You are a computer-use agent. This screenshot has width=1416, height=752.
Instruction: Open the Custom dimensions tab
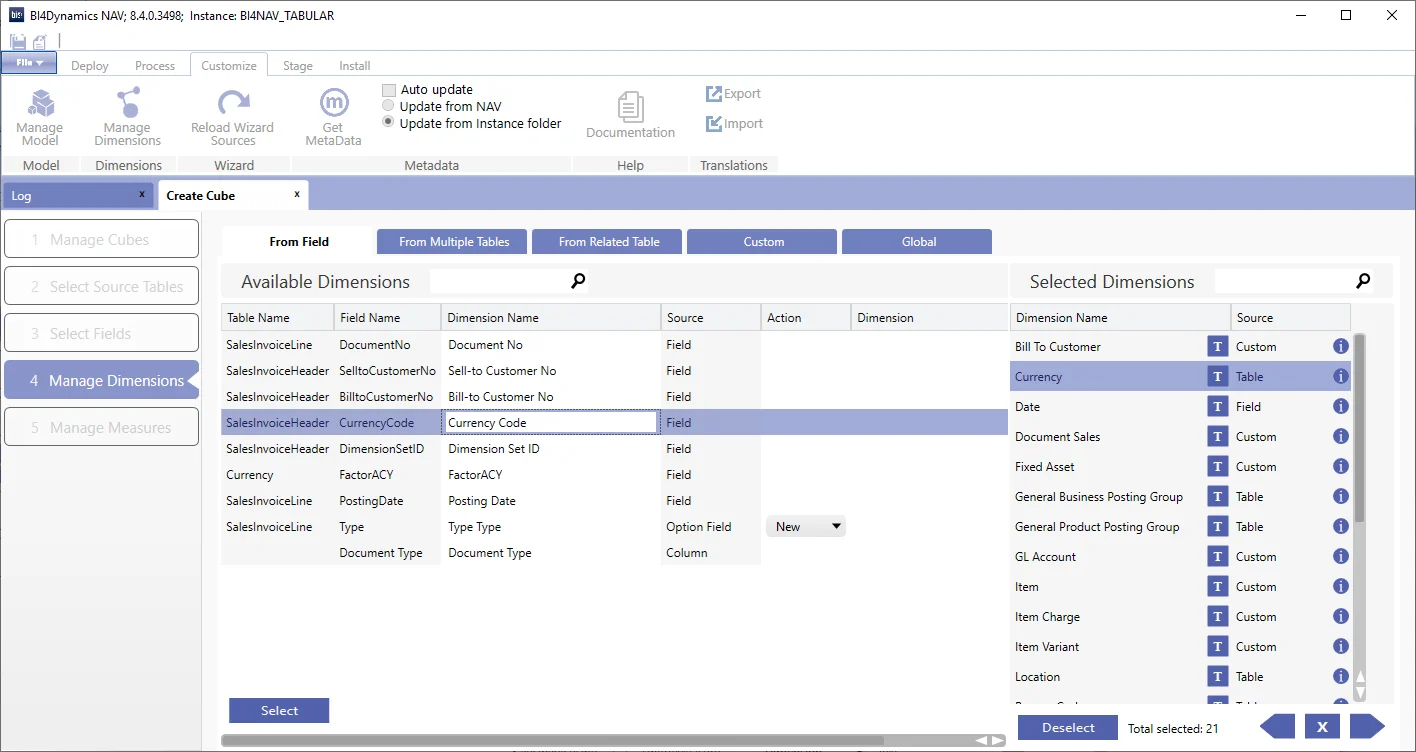(x=764, y=242)
